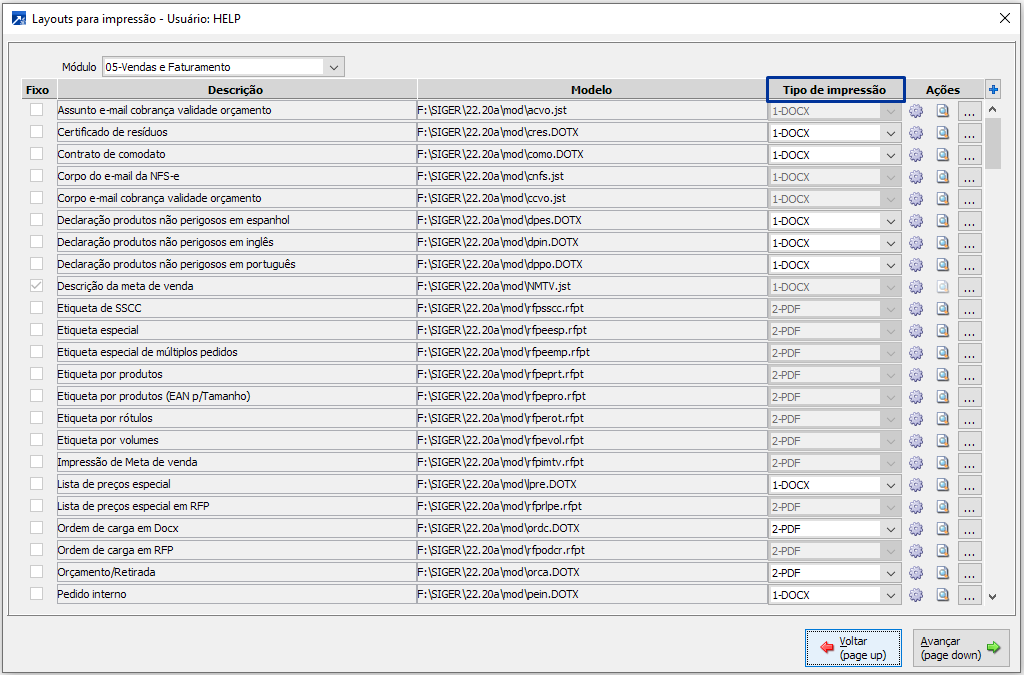This screenshot has height=675, width=1024.
Task: Check Fixo box for Contrato de comodato
Action: tap(37, 153)
